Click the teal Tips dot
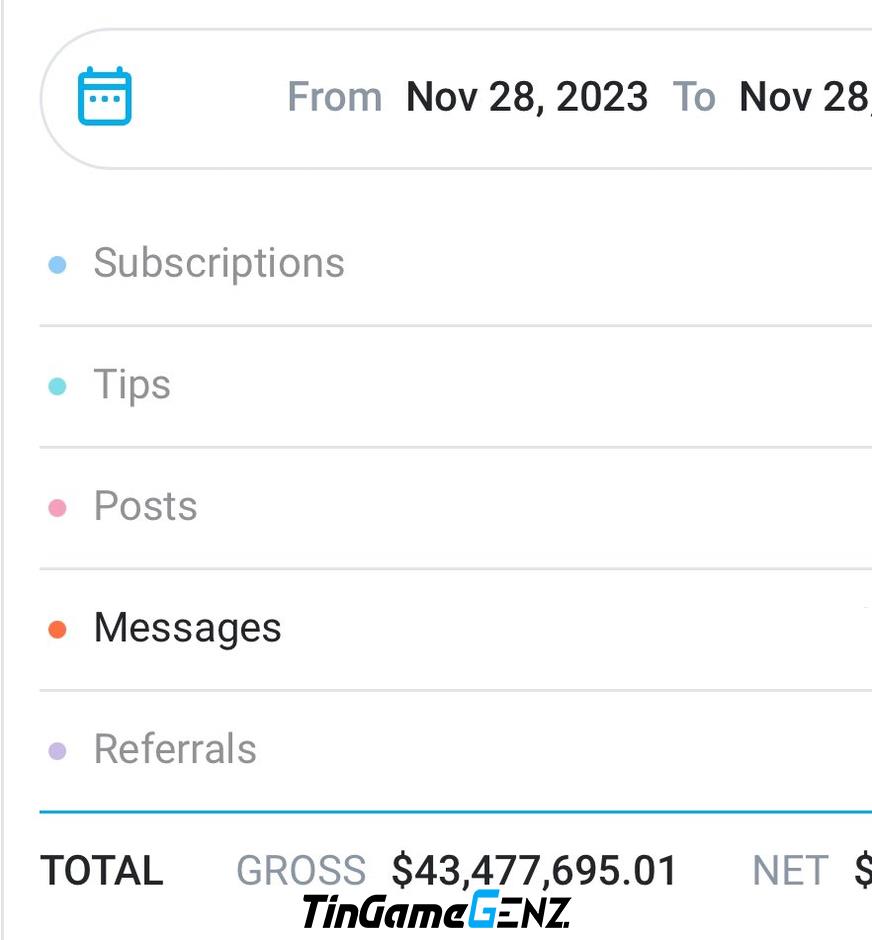The width and height of the screenshot is (872, 940). pos(58,386)
